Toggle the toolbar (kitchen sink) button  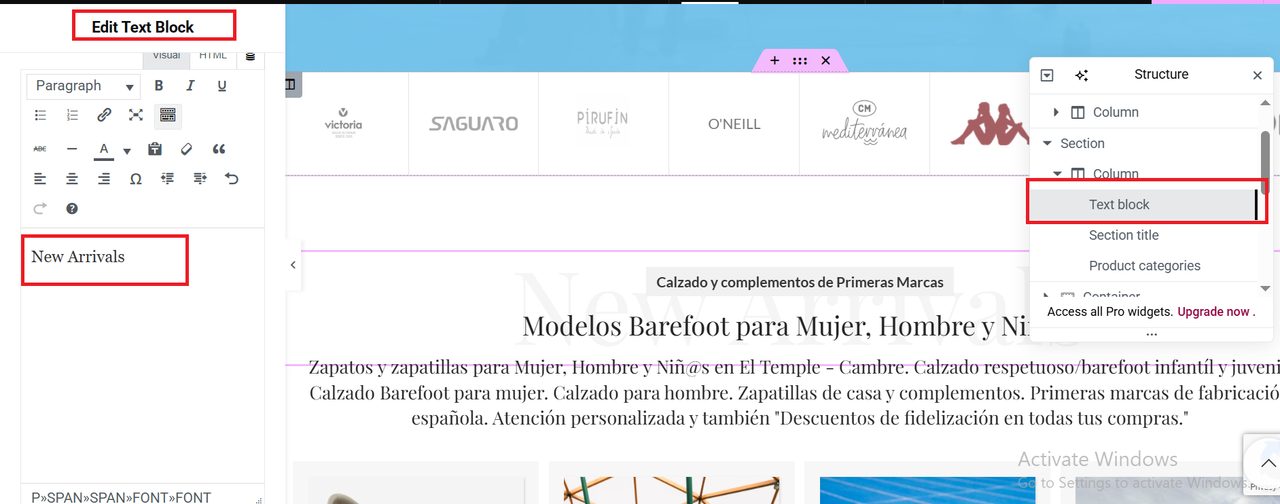168,116
